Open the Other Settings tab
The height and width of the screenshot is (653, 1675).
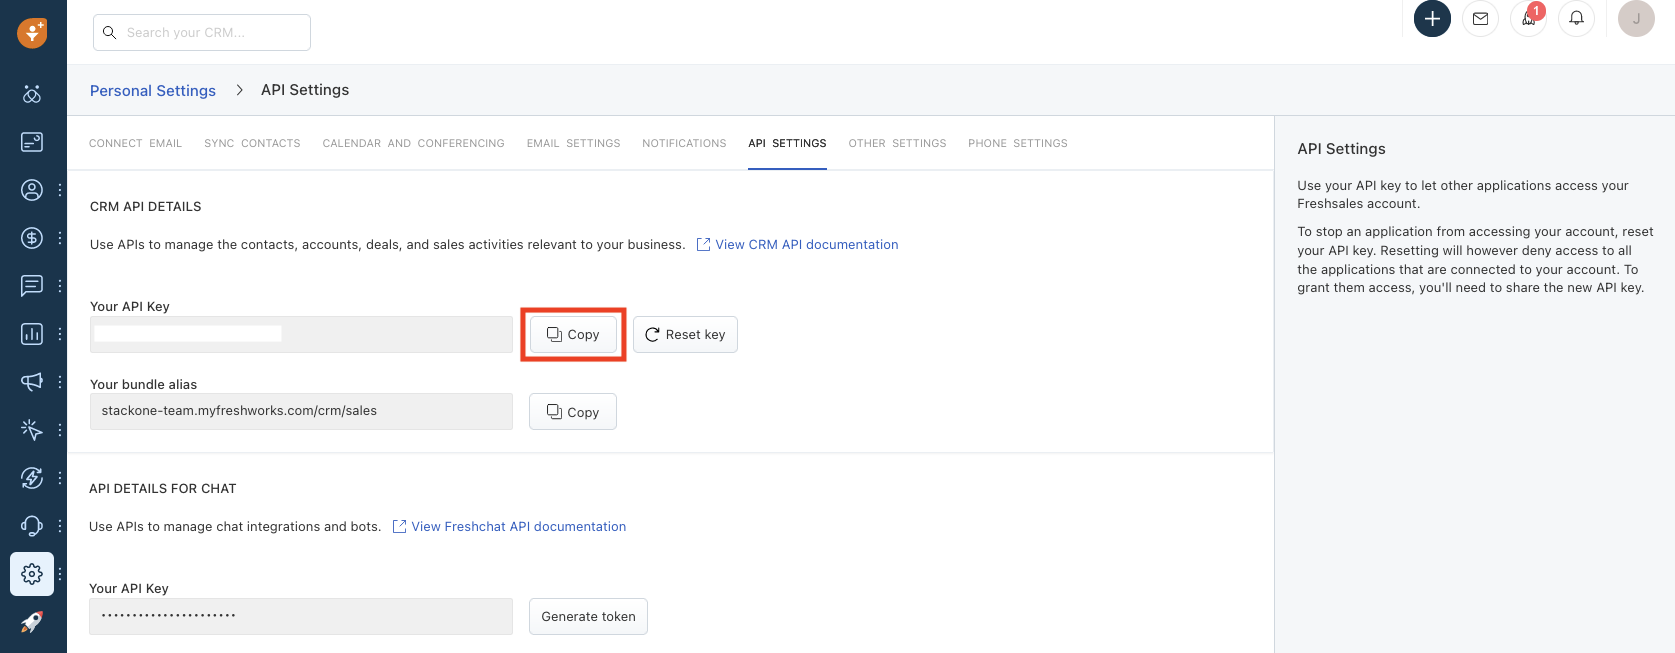click(897, 144)
